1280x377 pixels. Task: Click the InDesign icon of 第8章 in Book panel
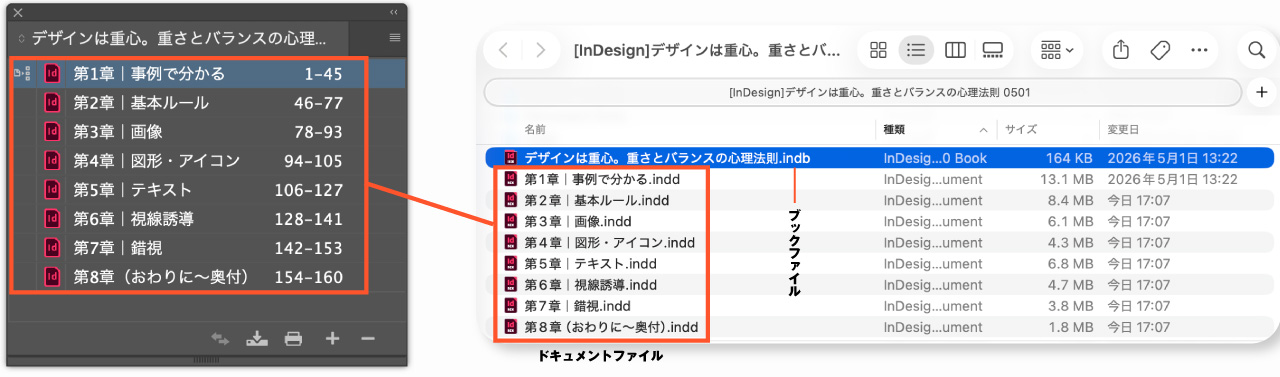coord(53,276)
